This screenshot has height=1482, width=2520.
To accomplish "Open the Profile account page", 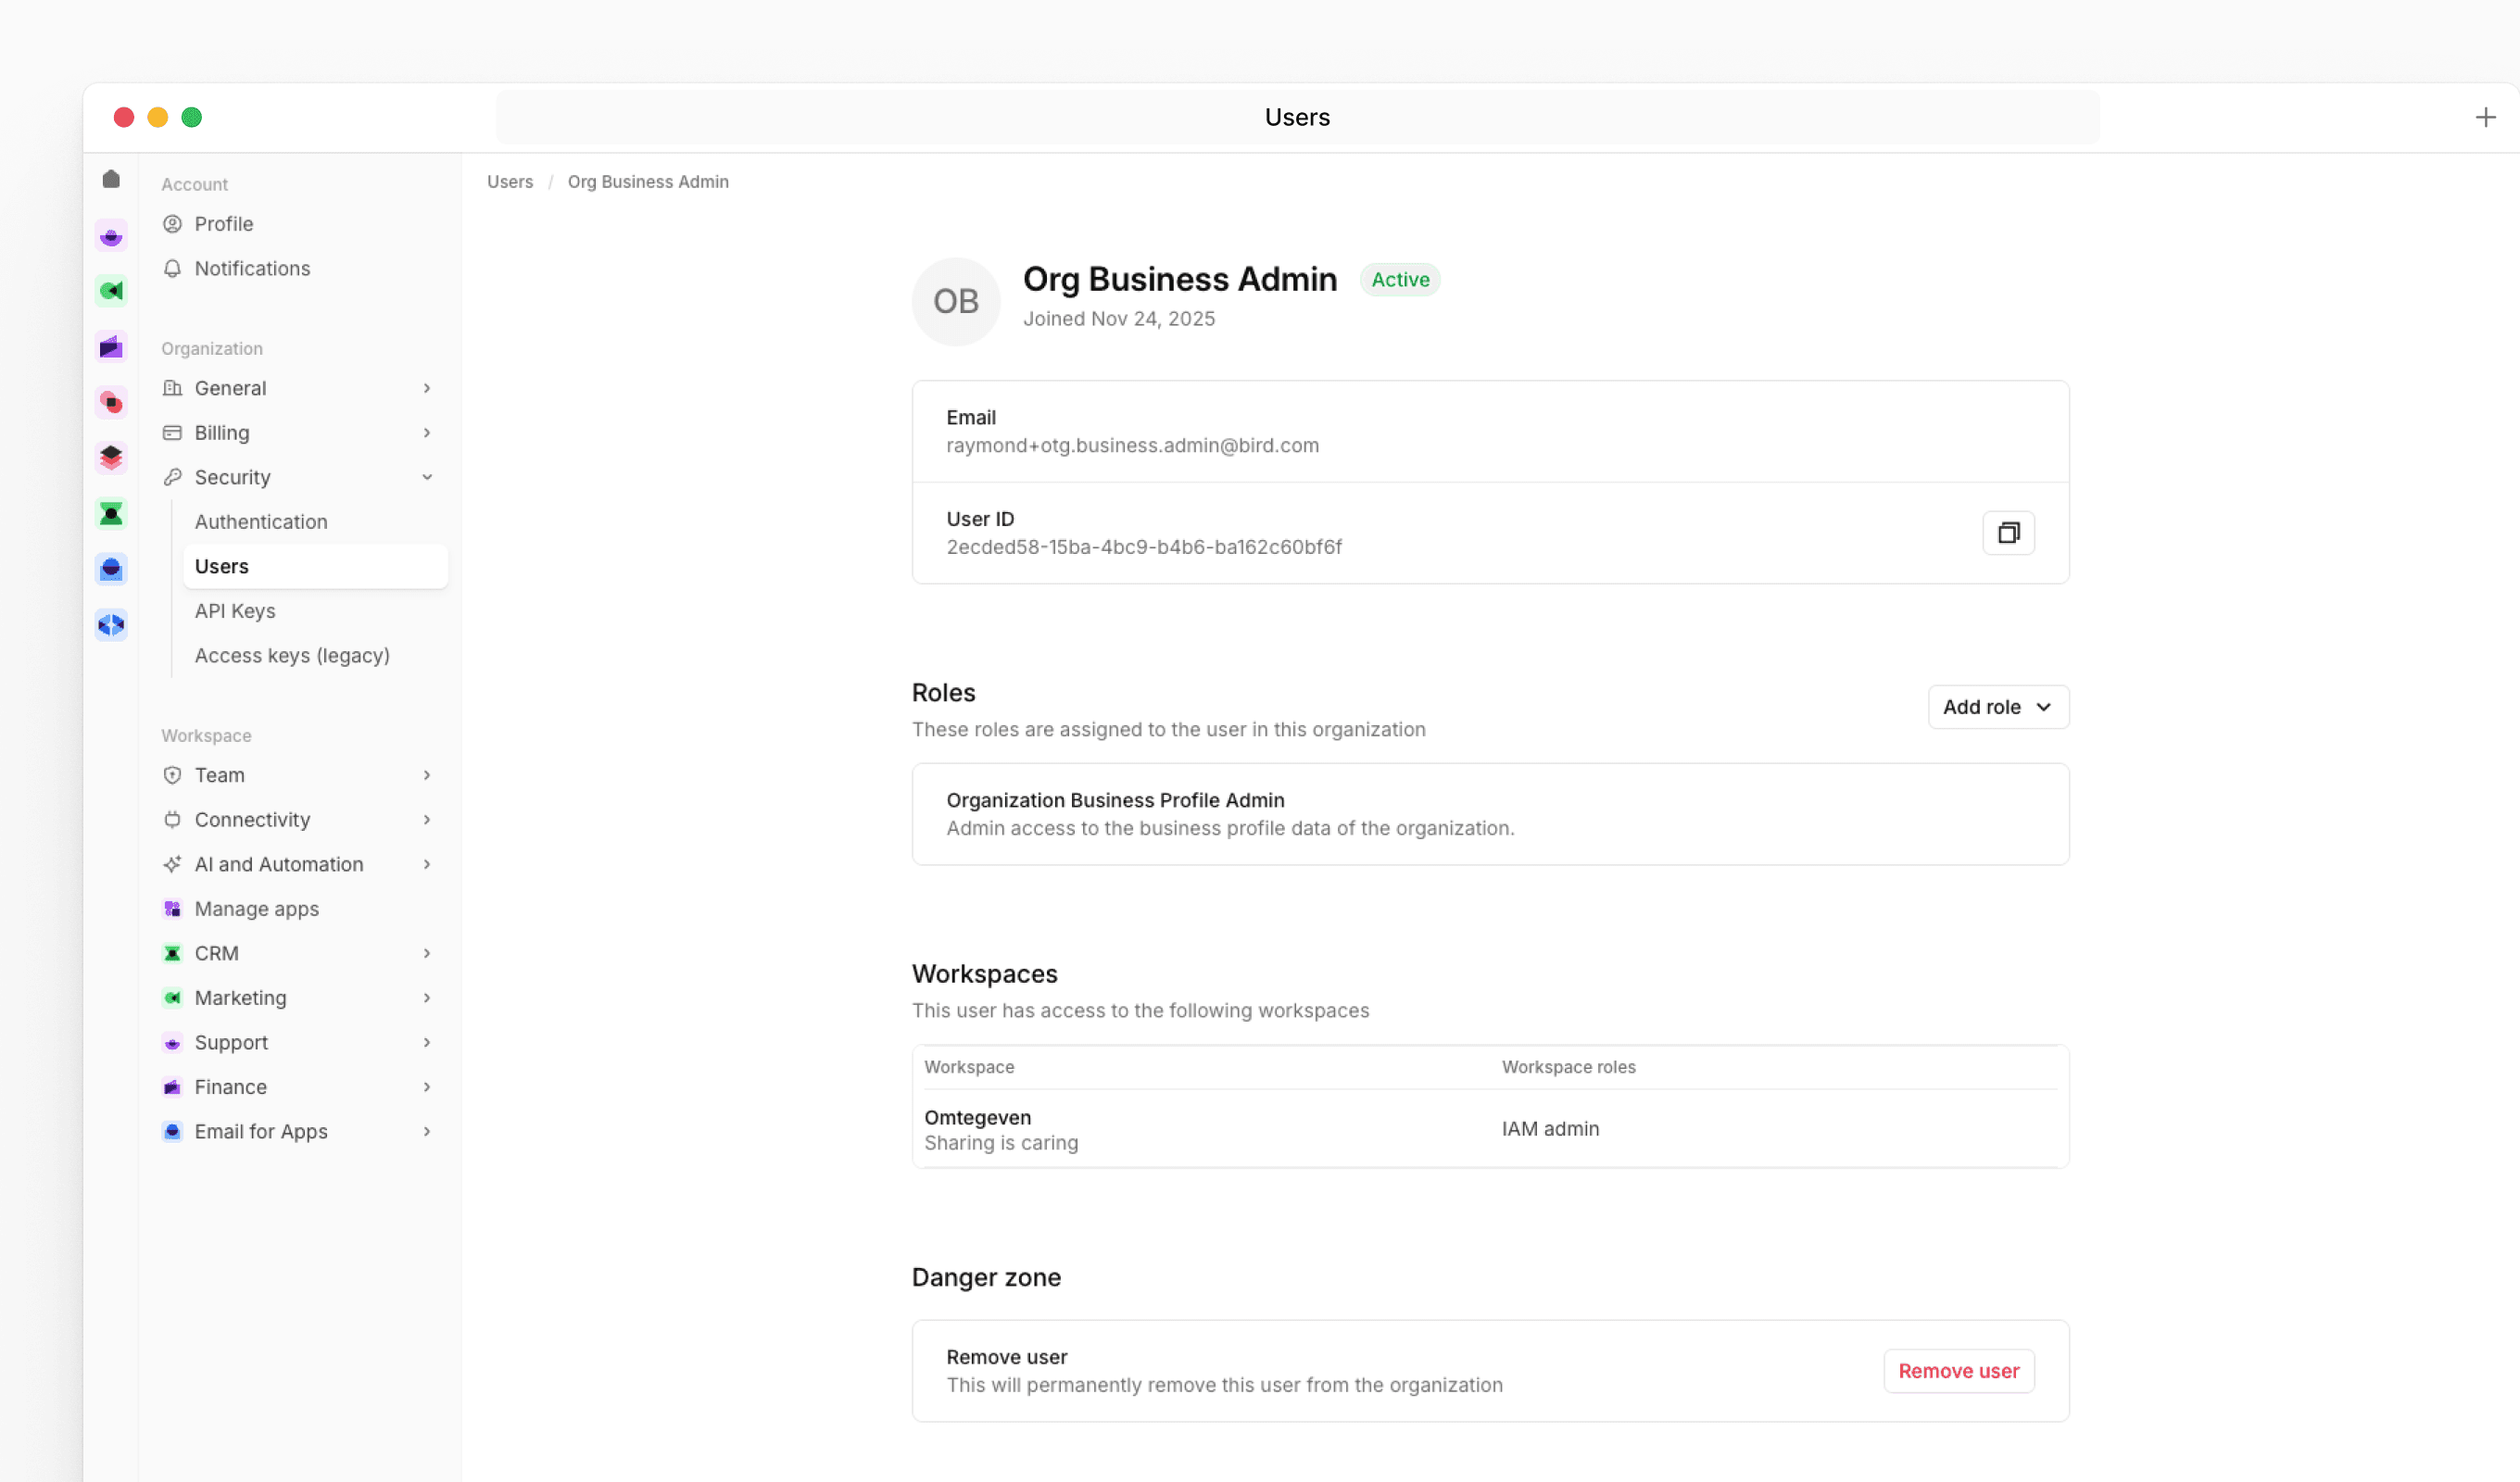I will tap(224, 224).
